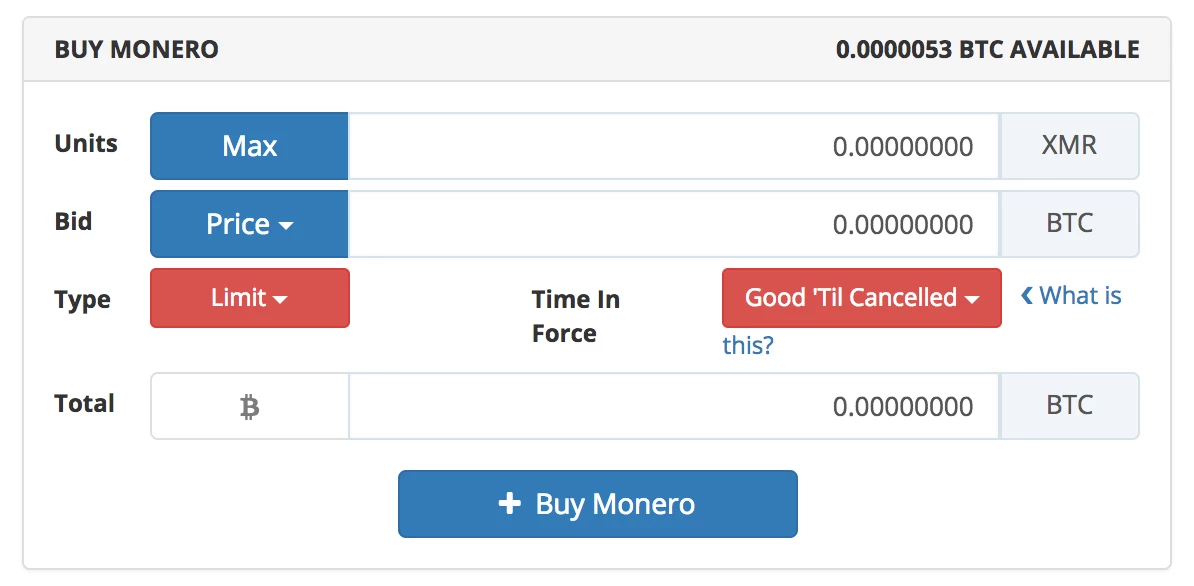Click the BTC label beside the Bid field
1194x586 pixels.
tap(1069, 224)
